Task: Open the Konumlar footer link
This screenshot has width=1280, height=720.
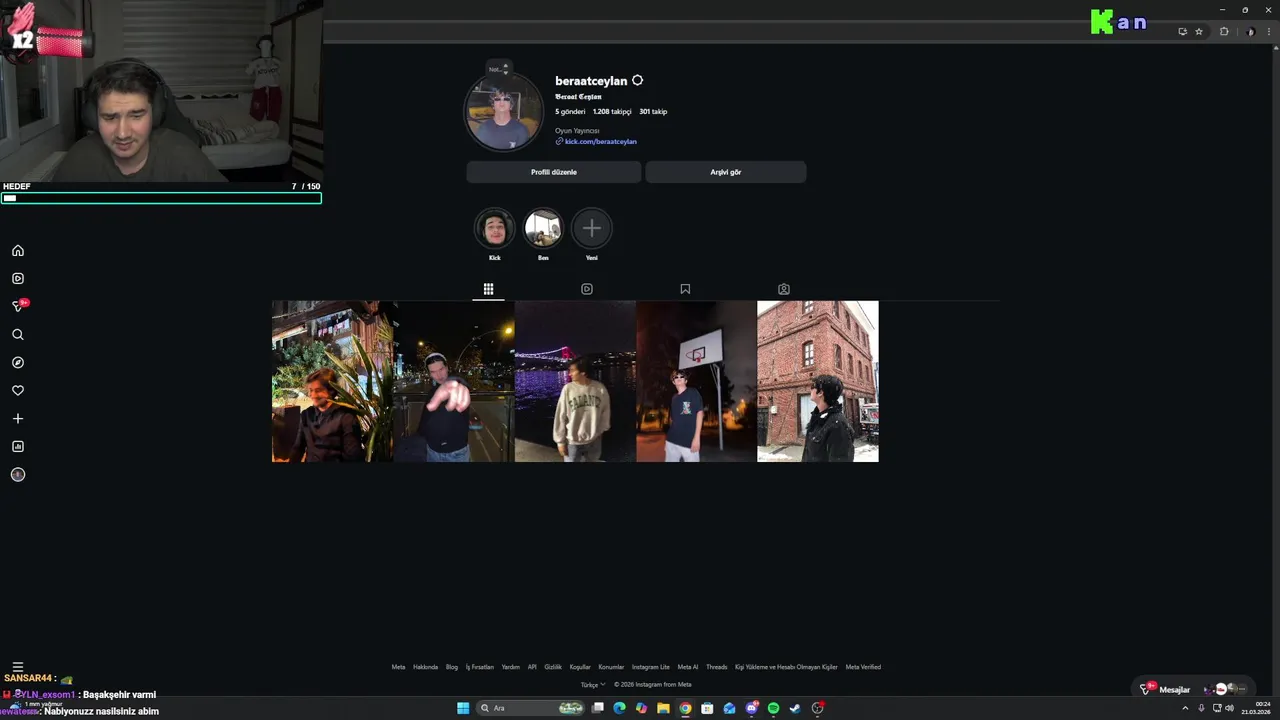Action: [x=611, y=667]
